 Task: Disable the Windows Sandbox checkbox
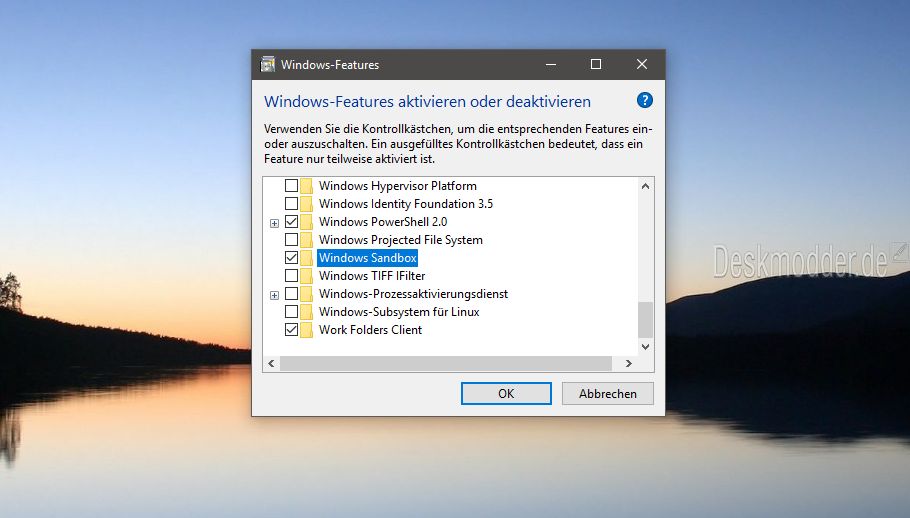pyautogui.click(x=291, y=258)
